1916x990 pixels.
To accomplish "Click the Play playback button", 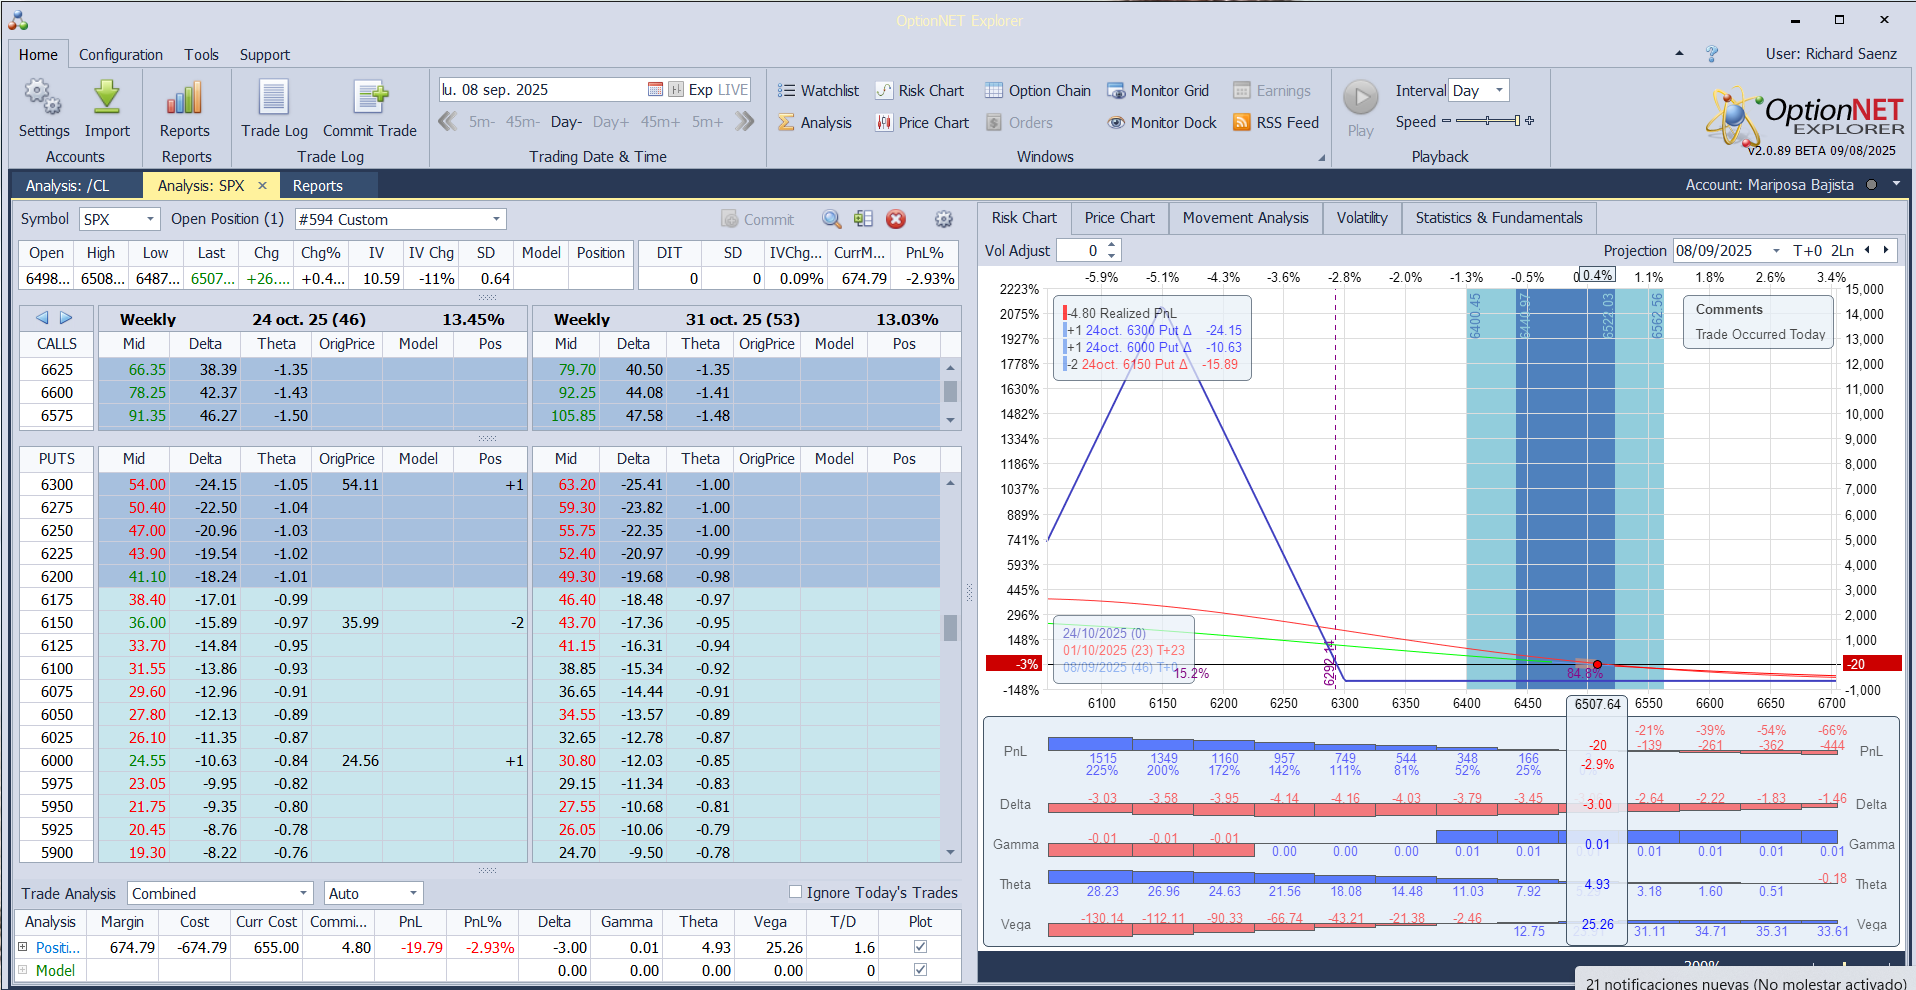I will tap(1360, 98).
